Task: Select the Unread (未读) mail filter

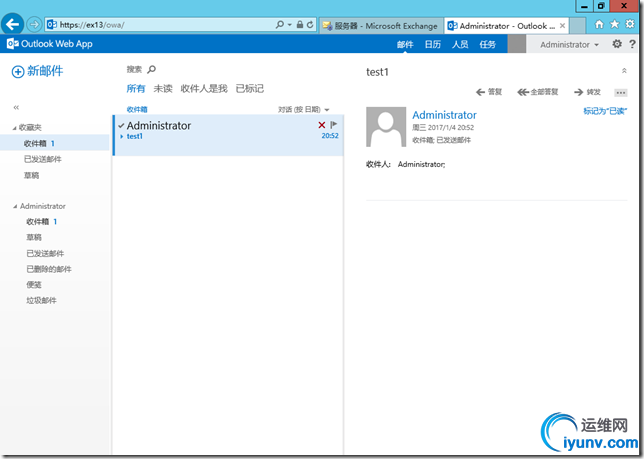Action: [163, 88]
